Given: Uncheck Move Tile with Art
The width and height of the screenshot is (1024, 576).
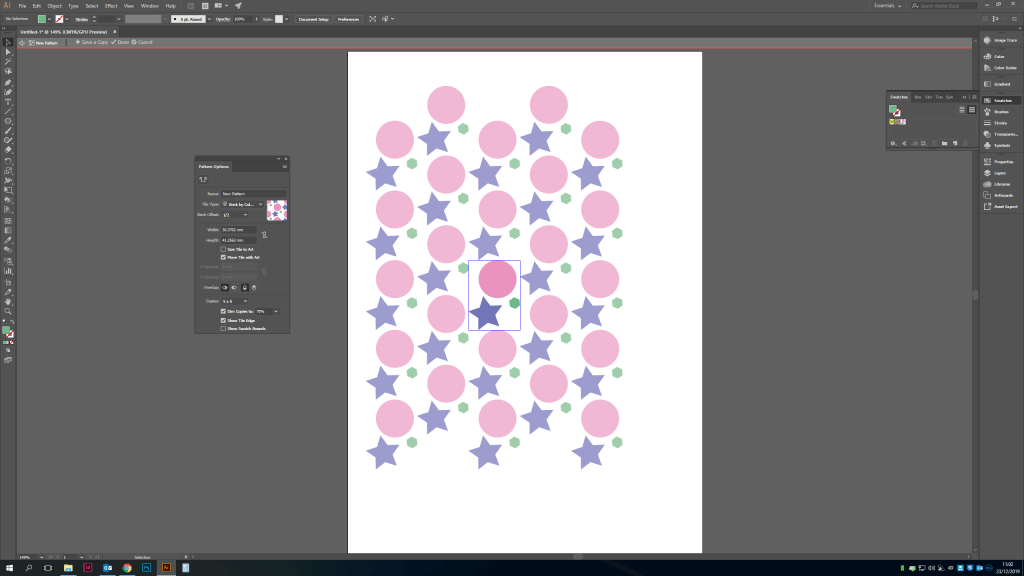Looking at the screenshot, I should tap(223, 257).
